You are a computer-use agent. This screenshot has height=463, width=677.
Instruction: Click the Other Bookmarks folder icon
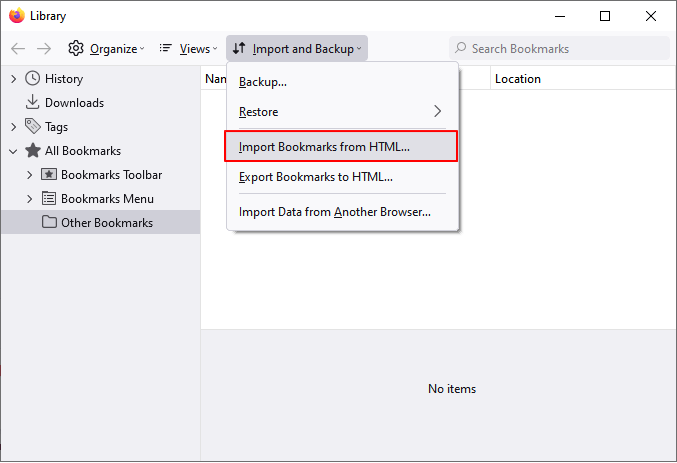click(x=49, y=223)
